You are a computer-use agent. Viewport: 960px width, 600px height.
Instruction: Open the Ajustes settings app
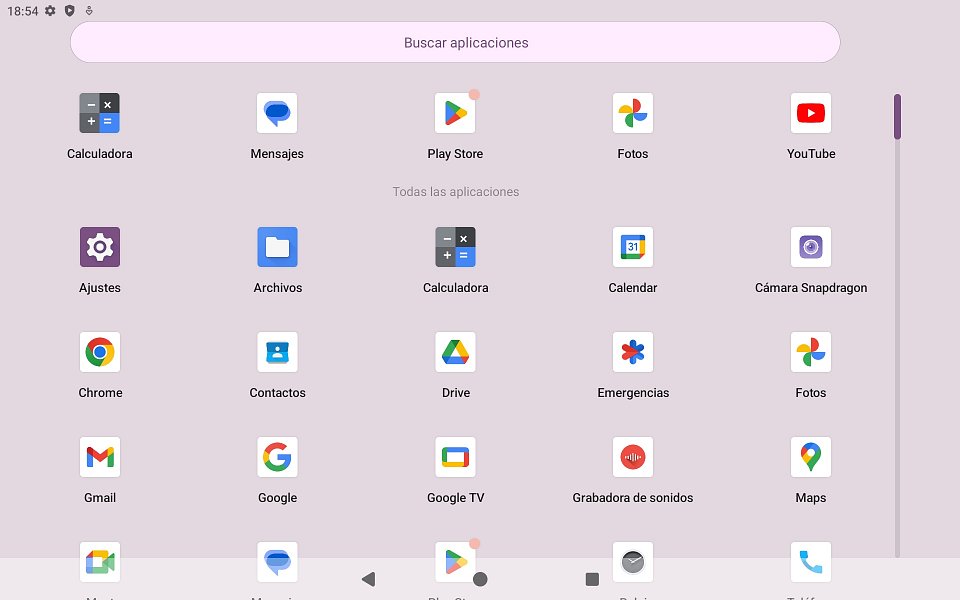click(100, 247)
